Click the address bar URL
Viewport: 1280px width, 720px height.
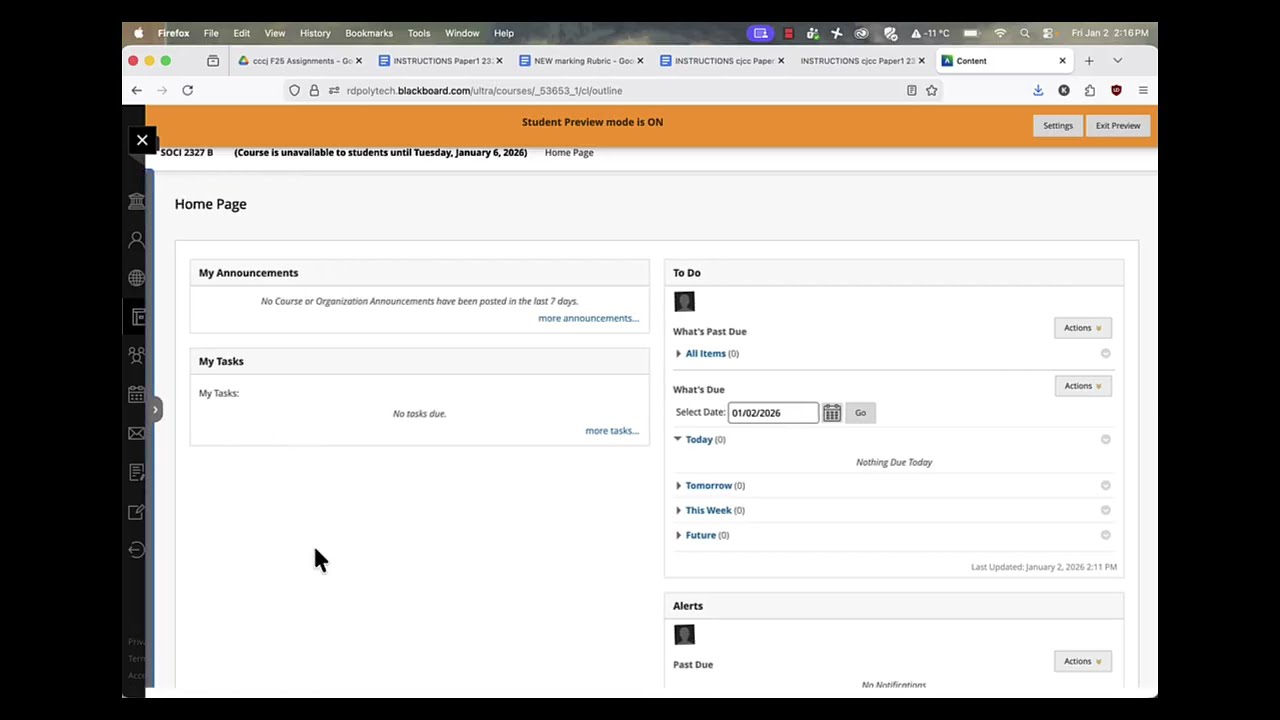(484, 91)
